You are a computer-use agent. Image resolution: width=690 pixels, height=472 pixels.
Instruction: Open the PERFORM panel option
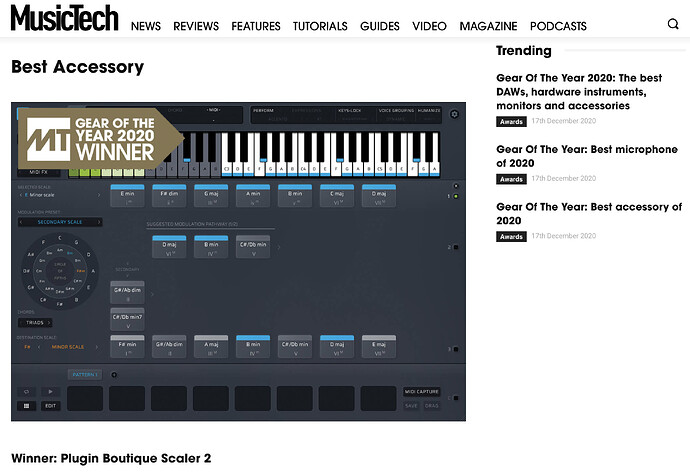click(x=263, y=110)
